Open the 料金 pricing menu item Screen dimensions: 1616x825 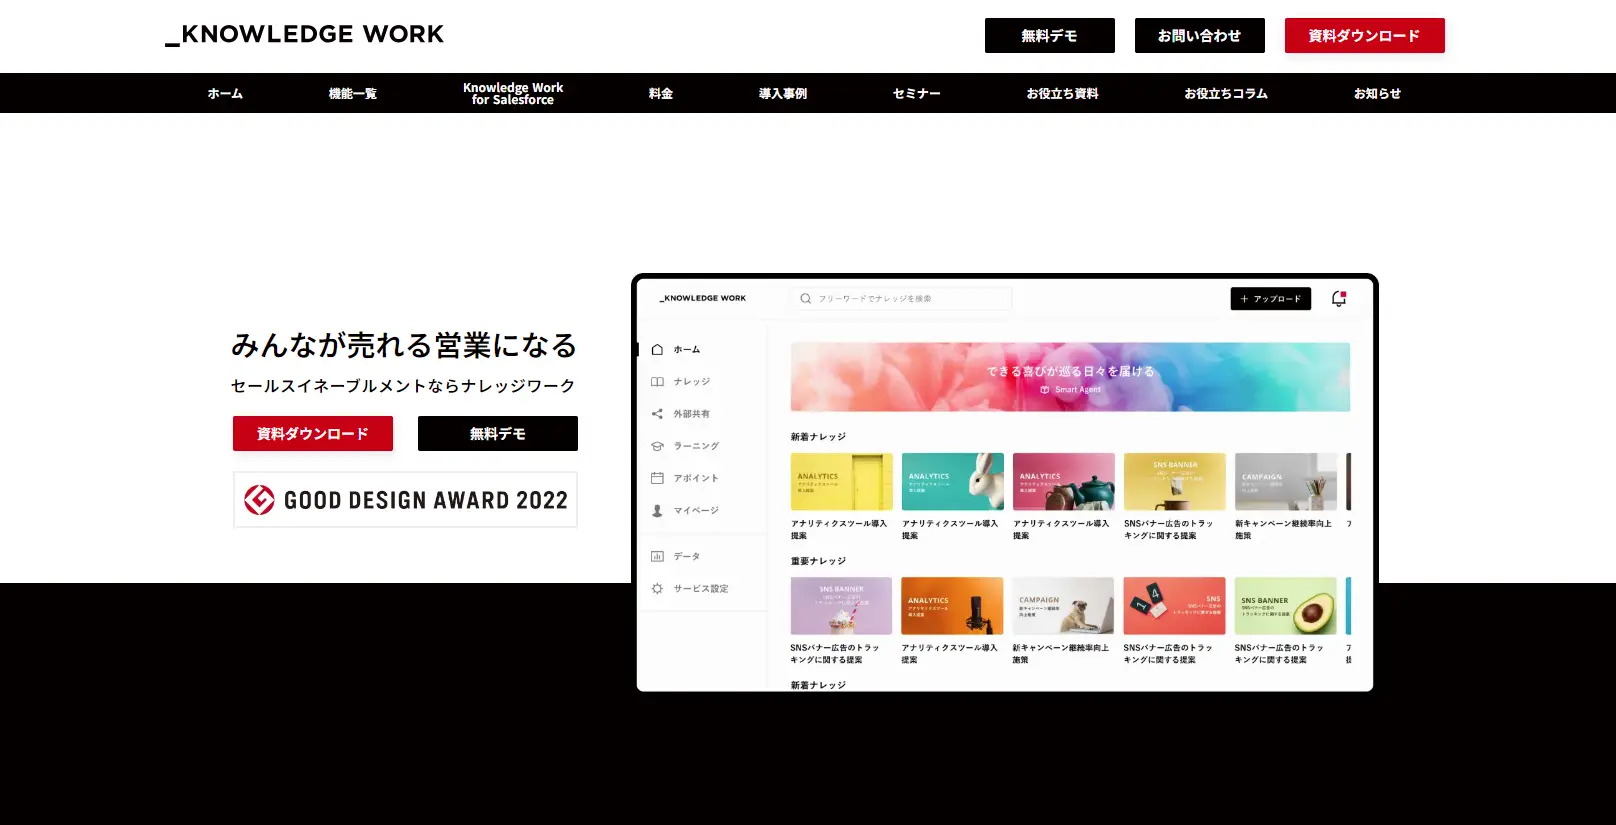pos(660,93)
